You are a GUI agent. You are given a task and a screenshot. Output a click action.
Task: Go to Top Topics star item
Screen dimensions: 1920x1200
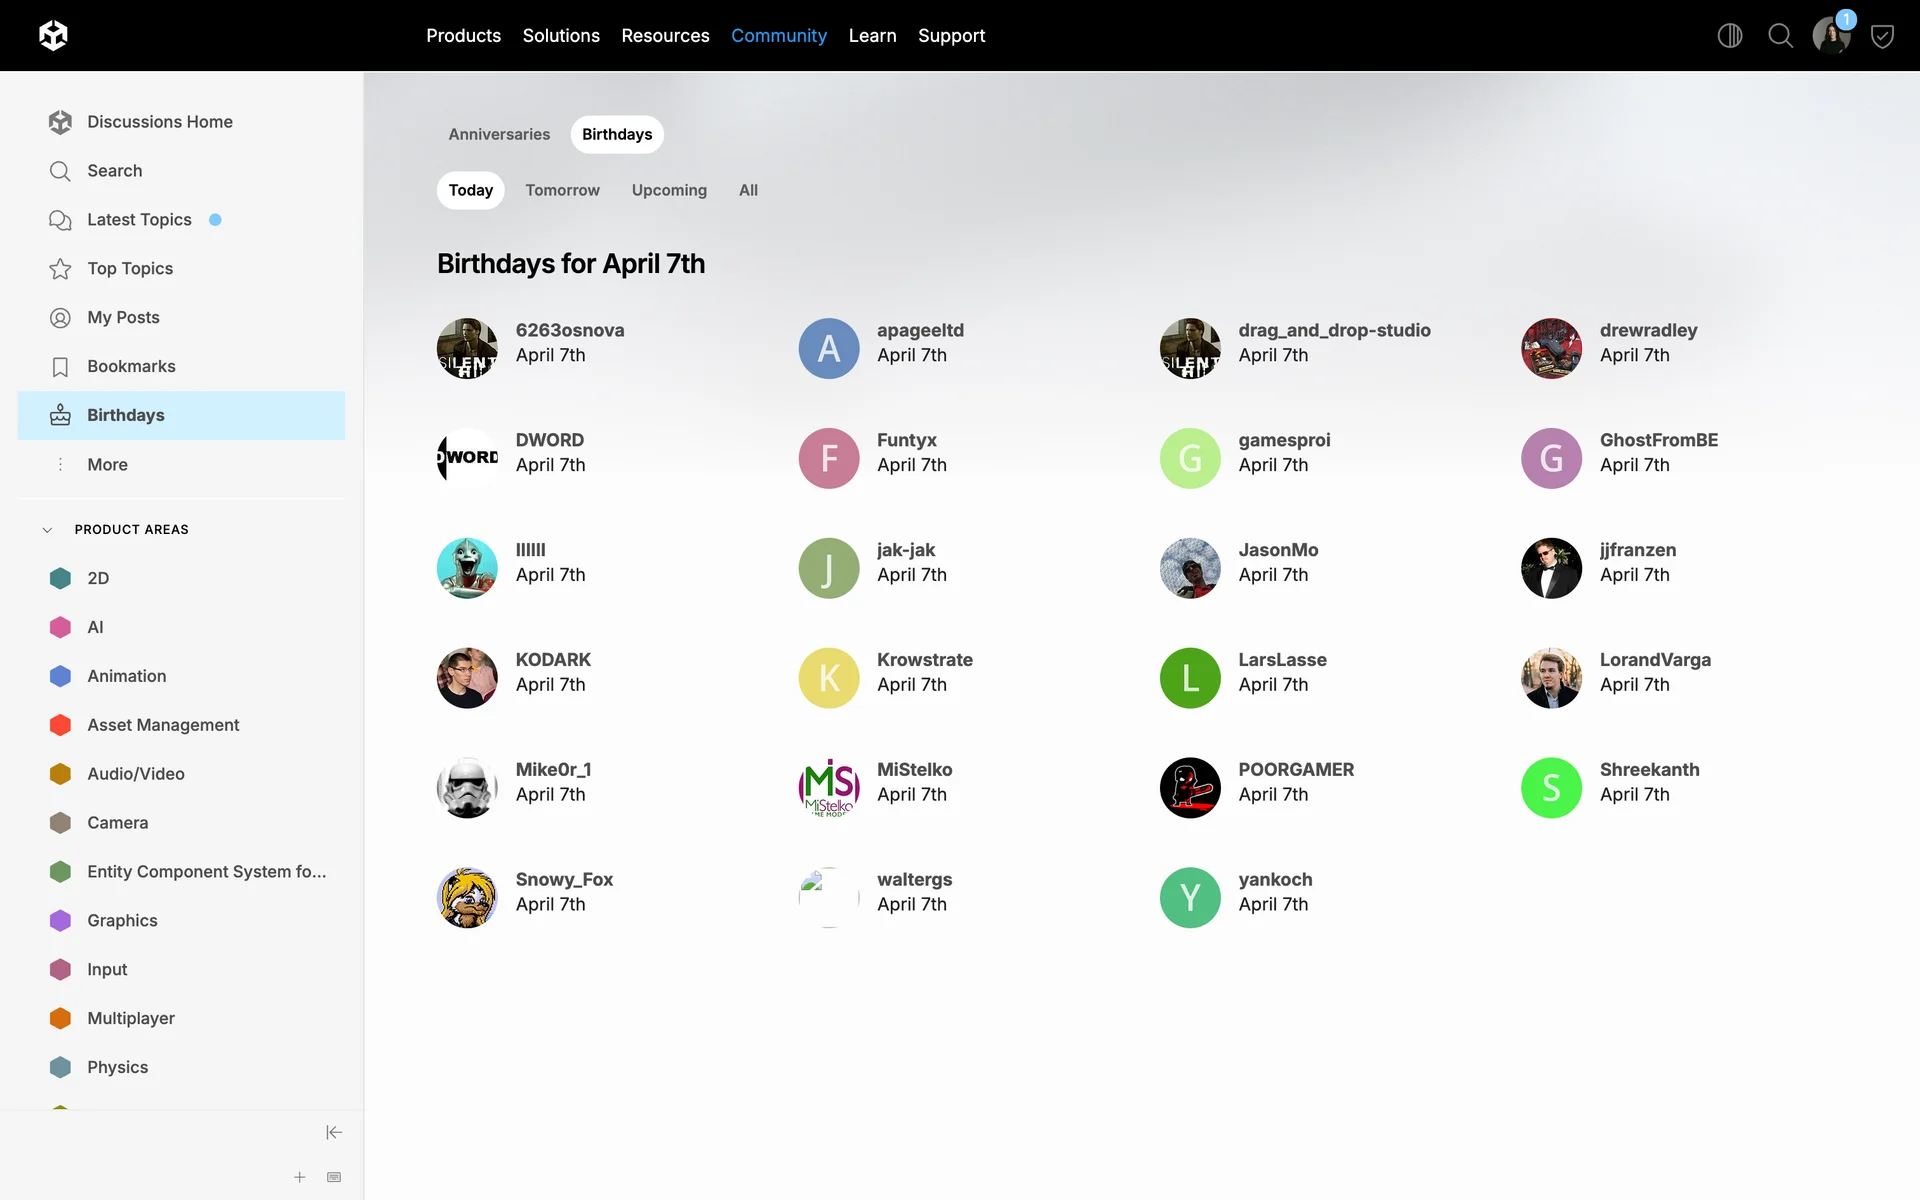[x=130, y=268]
